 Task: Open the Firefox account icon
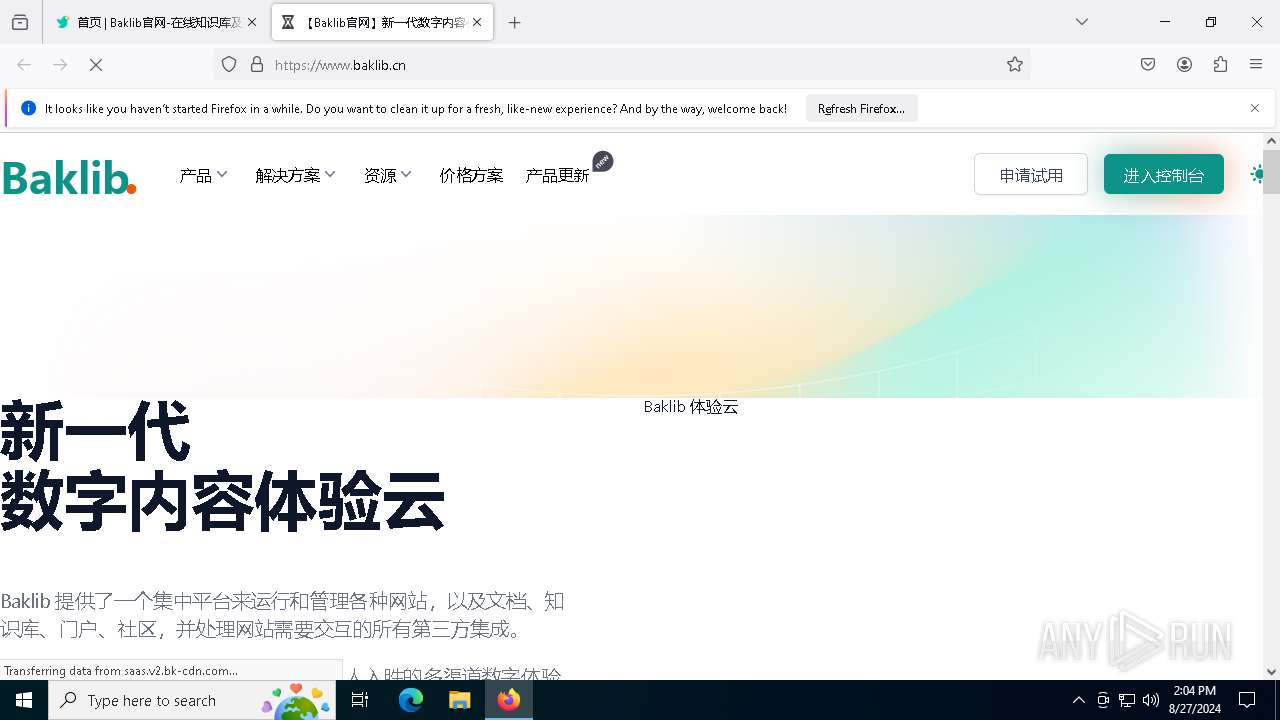point(1184,64)
